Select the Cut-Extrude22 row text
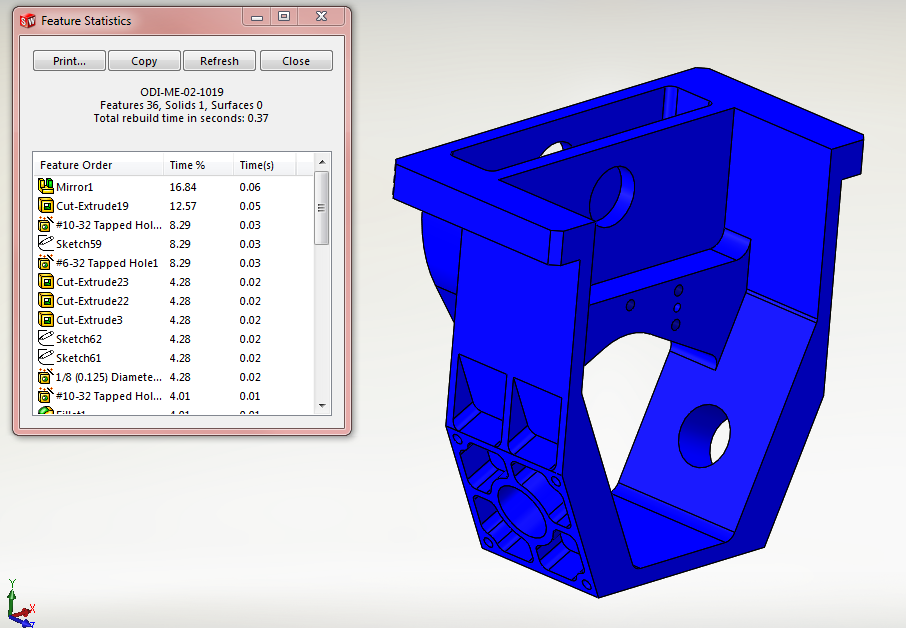906x628 pixels. [x=92, y=302]
